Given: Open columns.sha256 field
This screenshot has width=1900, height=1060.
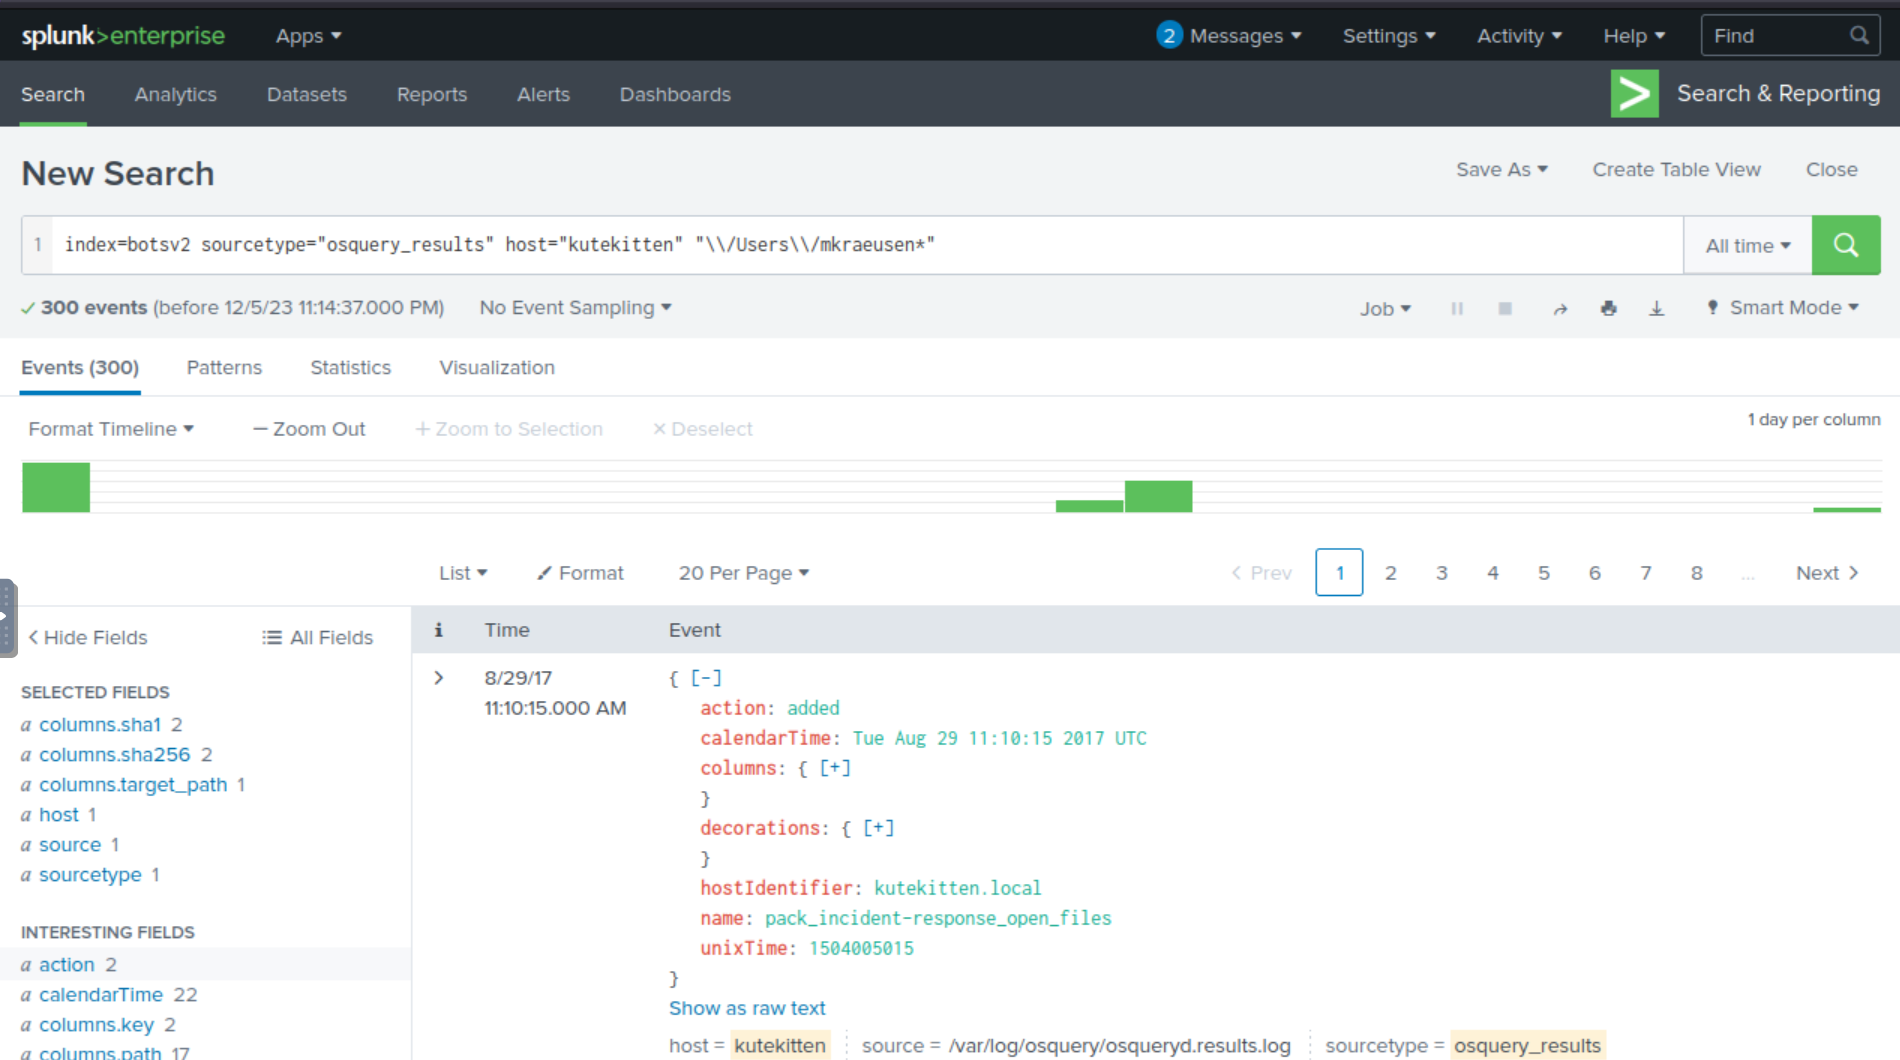Looking at the screenshot, I should (x=115, y=755).
